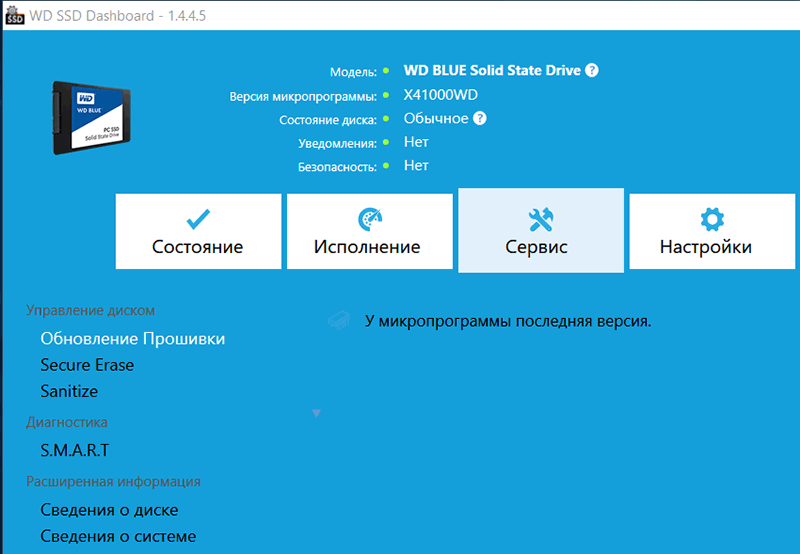Expand the small down arrow below sidebar
The height and width of the screenshot is (554, 800).
point(317,413)
